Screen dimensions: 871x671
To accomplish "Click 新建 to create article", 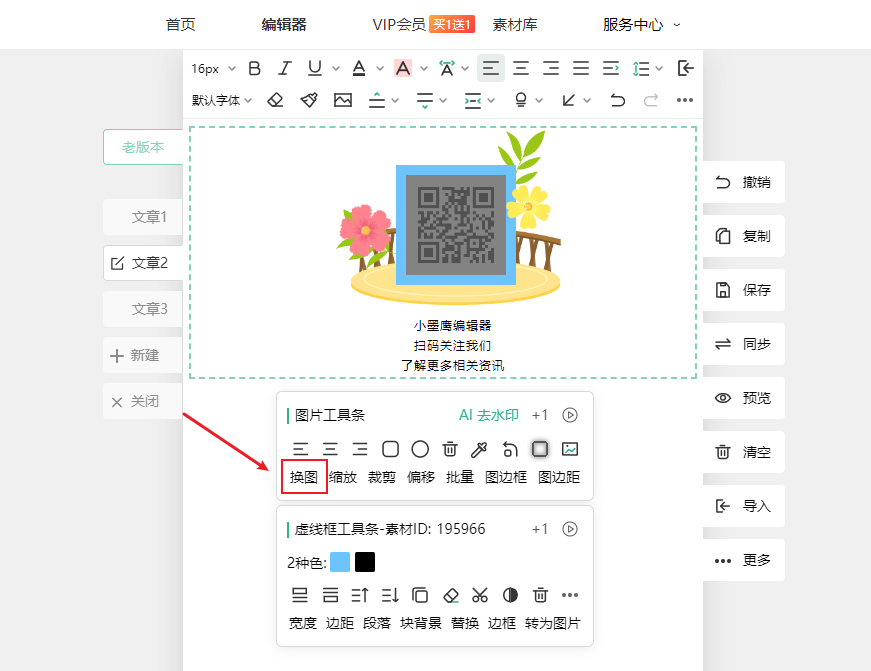I will point(143,355).
